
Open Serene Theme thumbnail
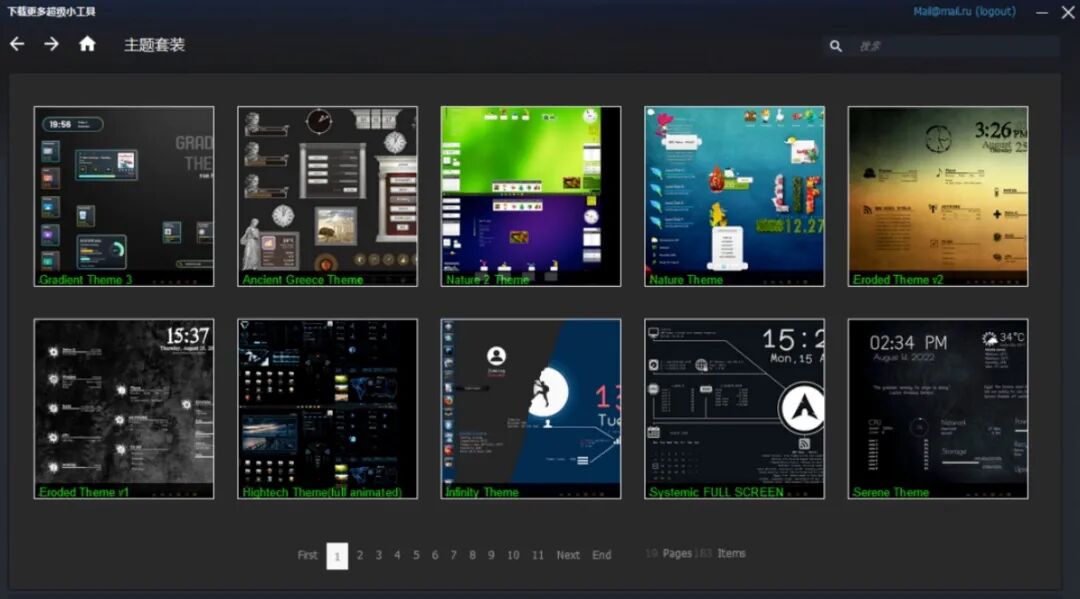coord(937,409)
